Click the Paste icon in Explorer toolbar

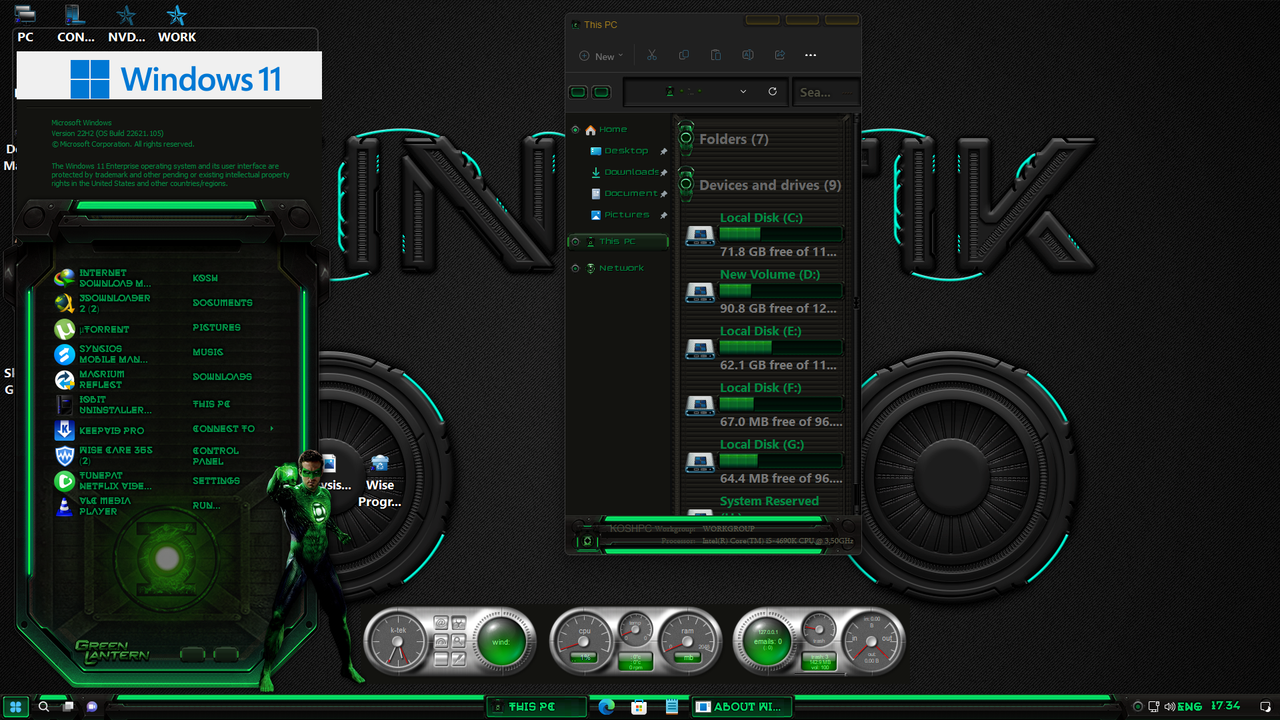pyautogui.click(x=715, y=56)
